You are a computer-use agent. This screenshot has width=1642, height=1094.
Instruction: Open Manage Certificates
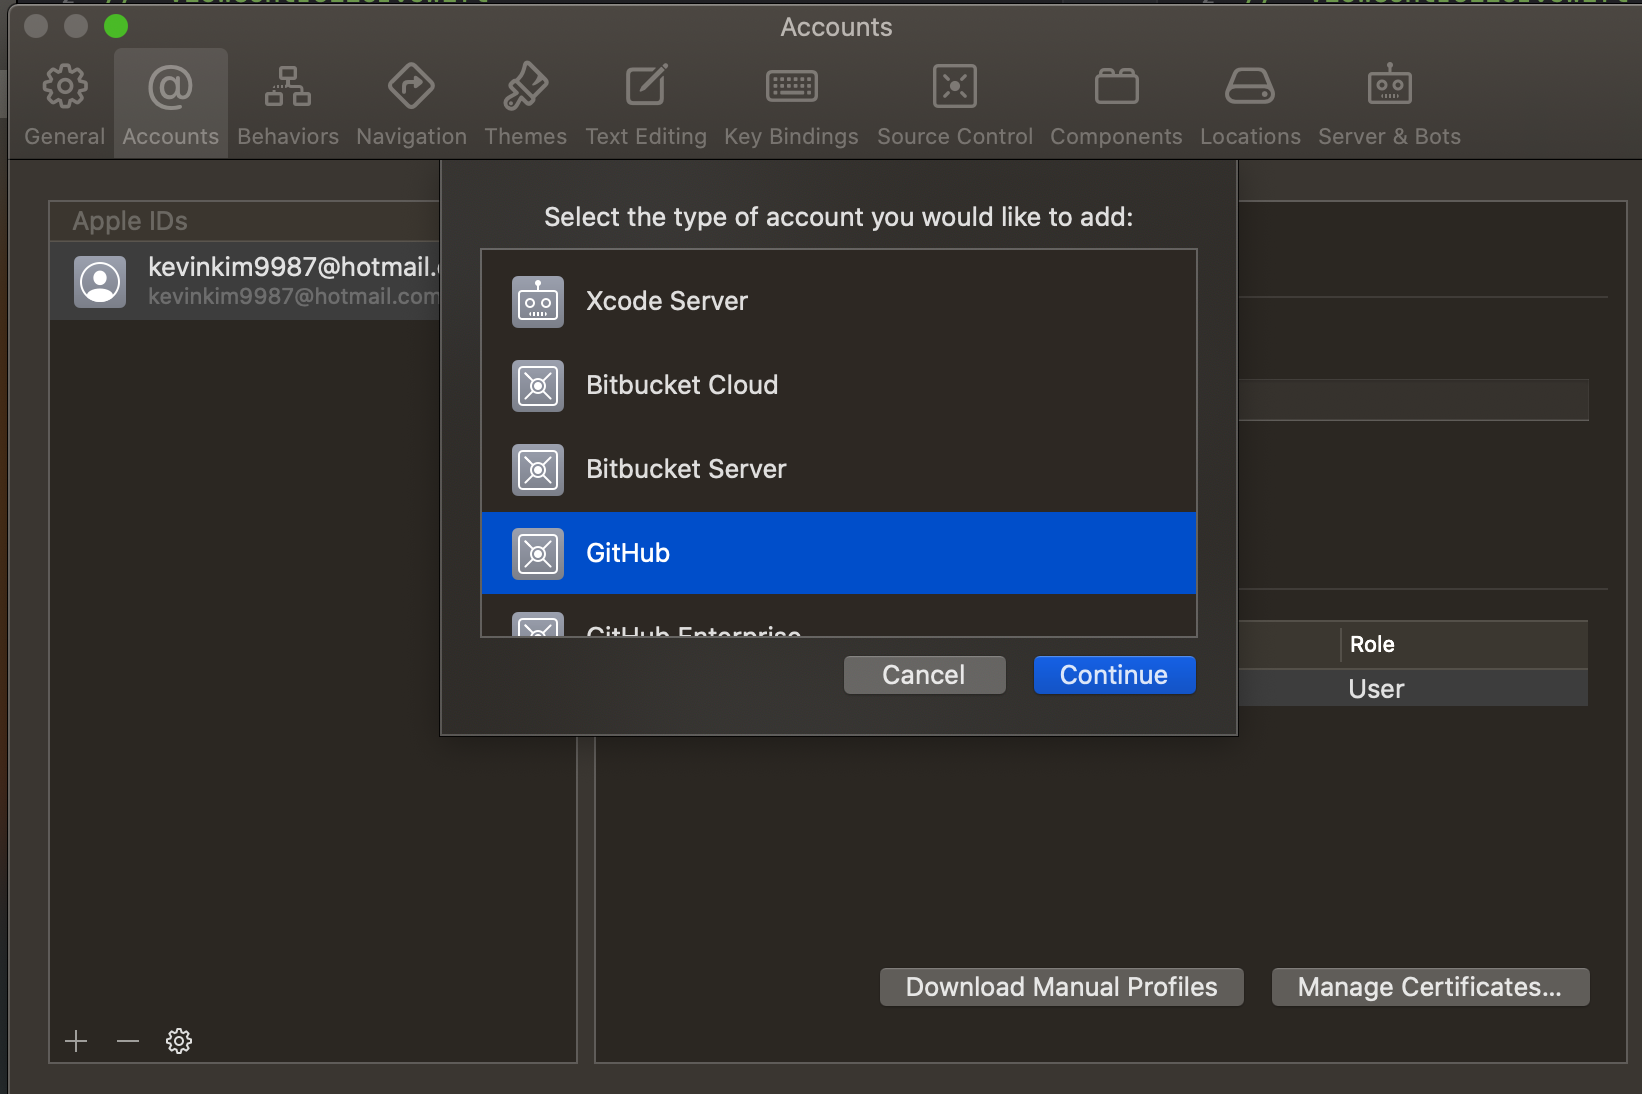tap(1430, 987)
